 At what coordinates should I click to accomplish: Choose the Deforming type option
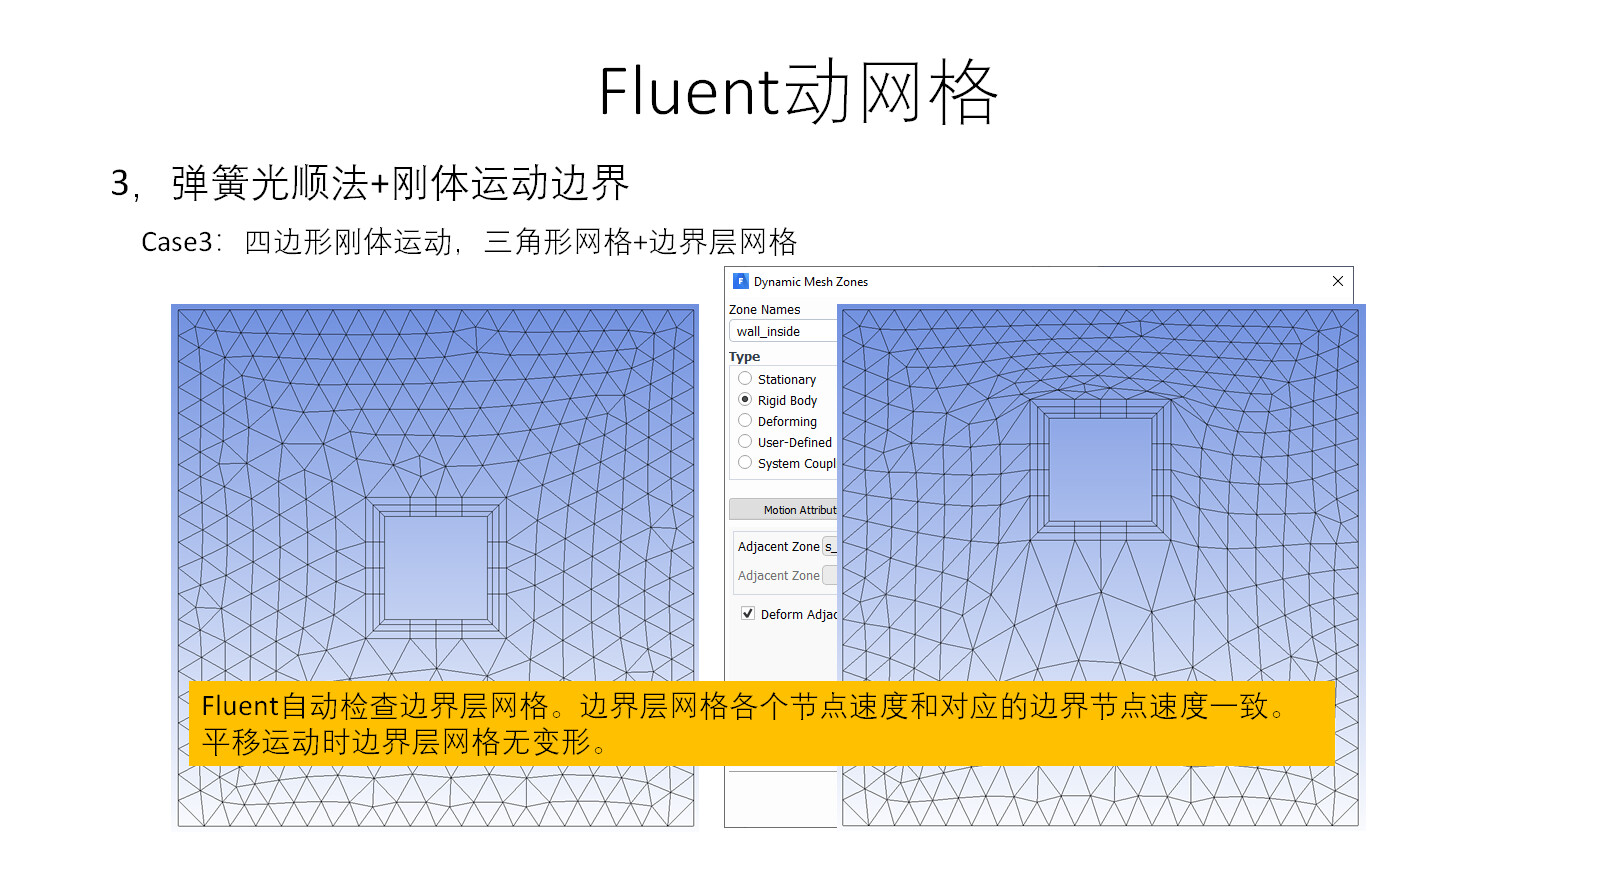(745, 421)
